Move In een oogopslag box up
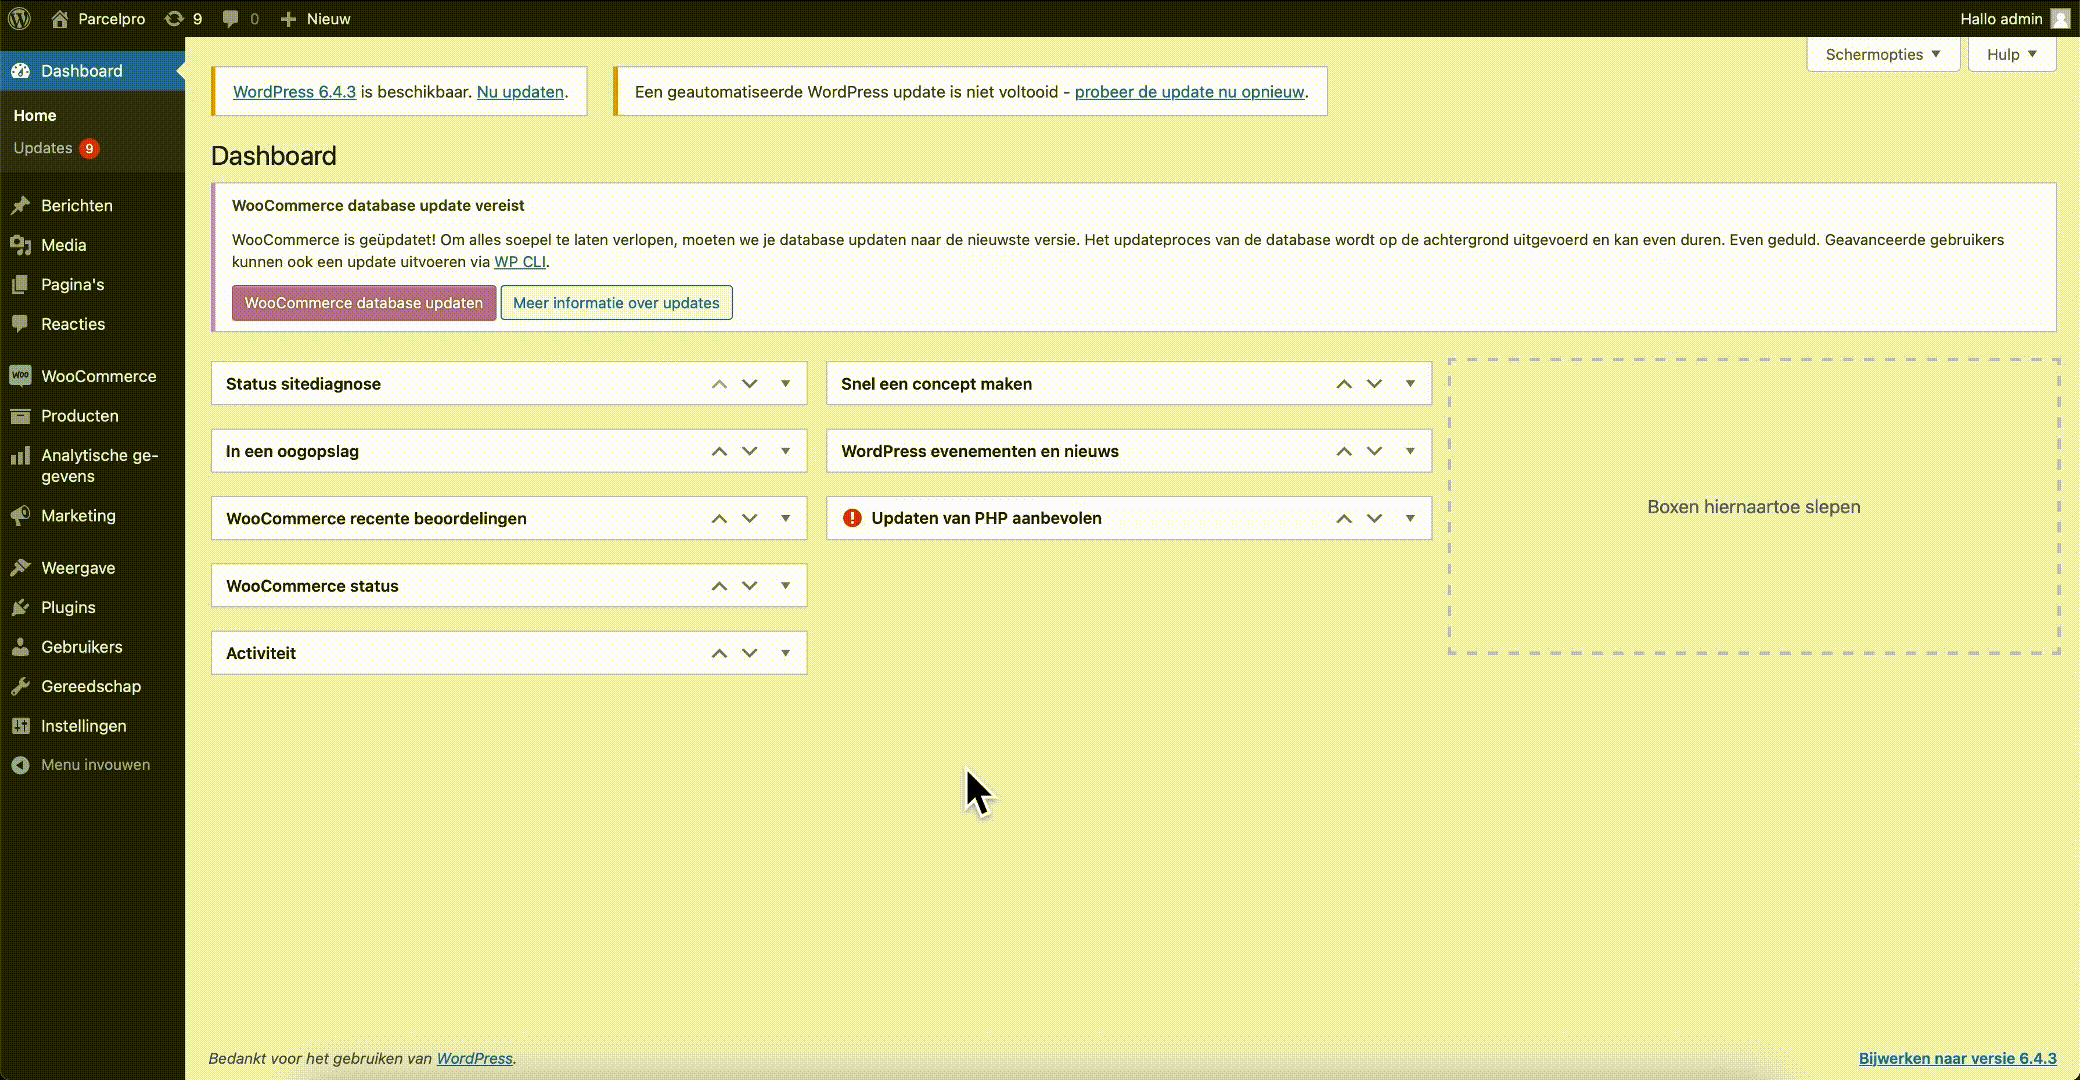This screenshot has height=1080, width=2080. click(x=719, y=451)
